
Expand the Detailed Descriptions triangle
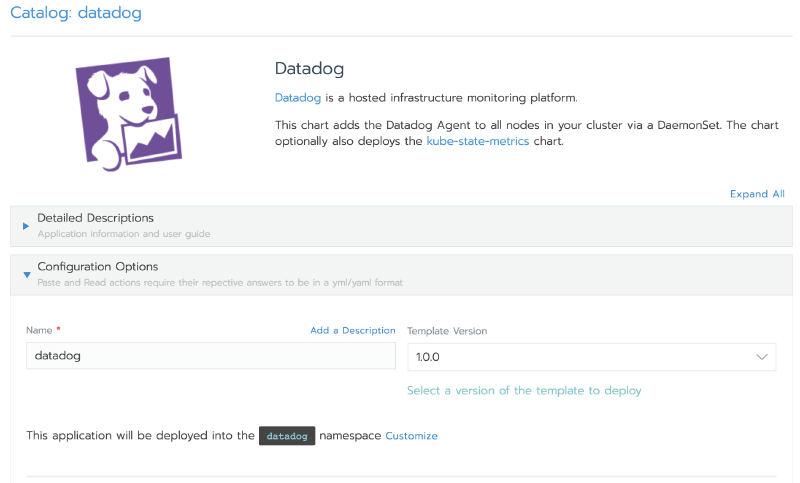pyautogui.click(x=26, y=226)
